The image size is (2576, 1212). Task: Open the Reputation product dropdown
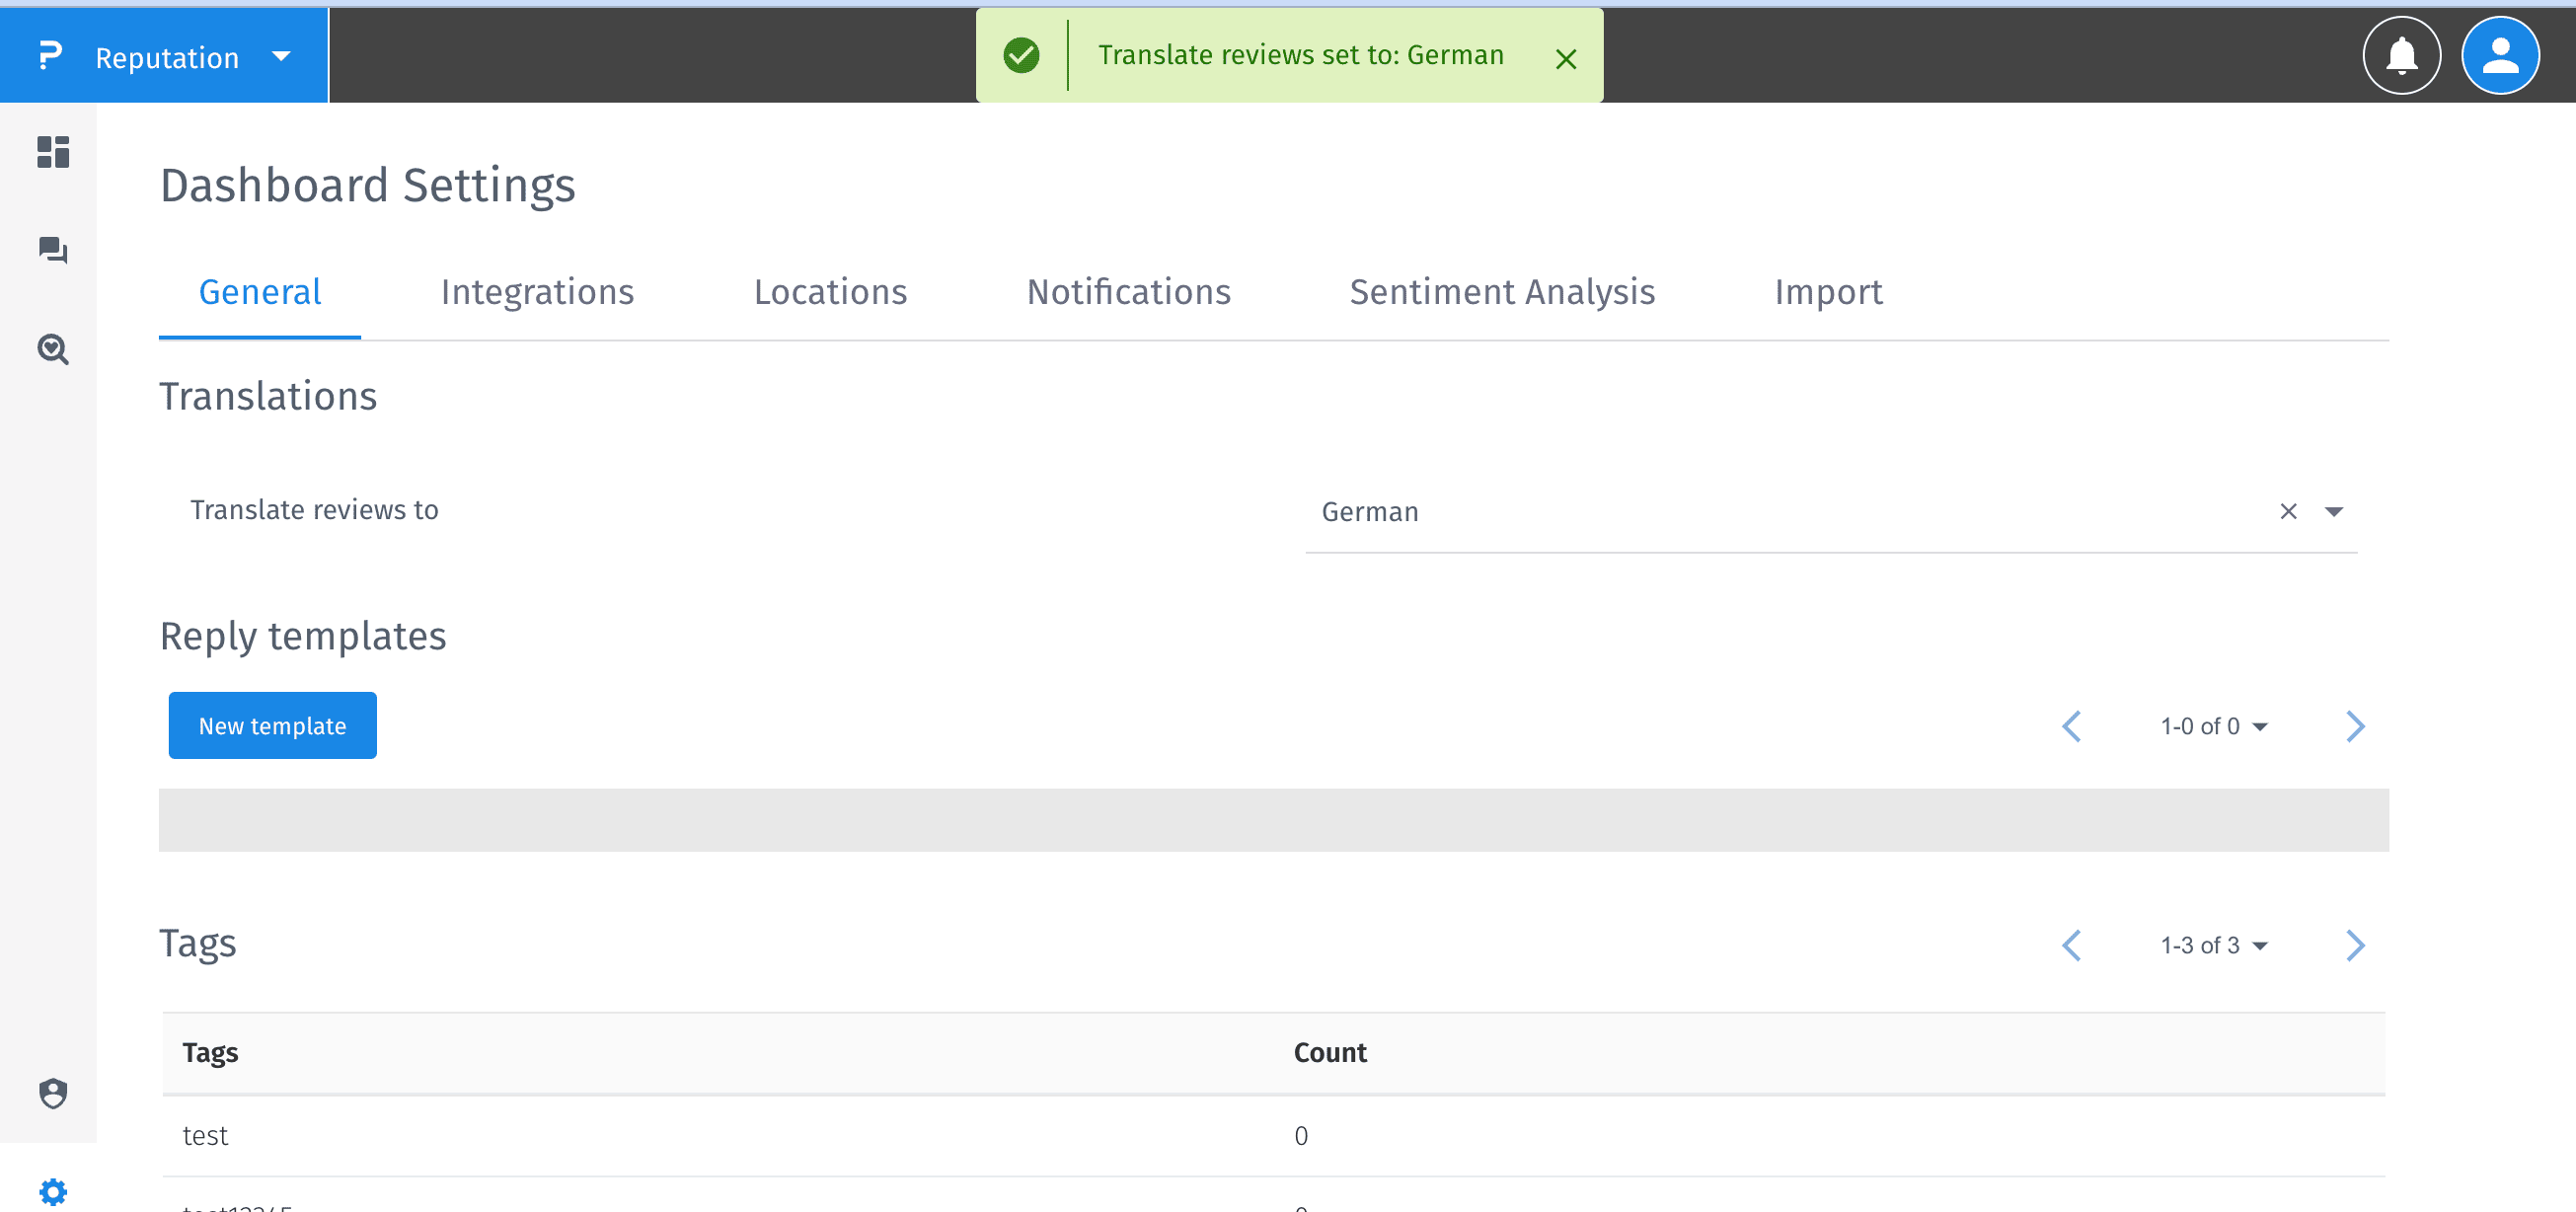click(281, 57)
